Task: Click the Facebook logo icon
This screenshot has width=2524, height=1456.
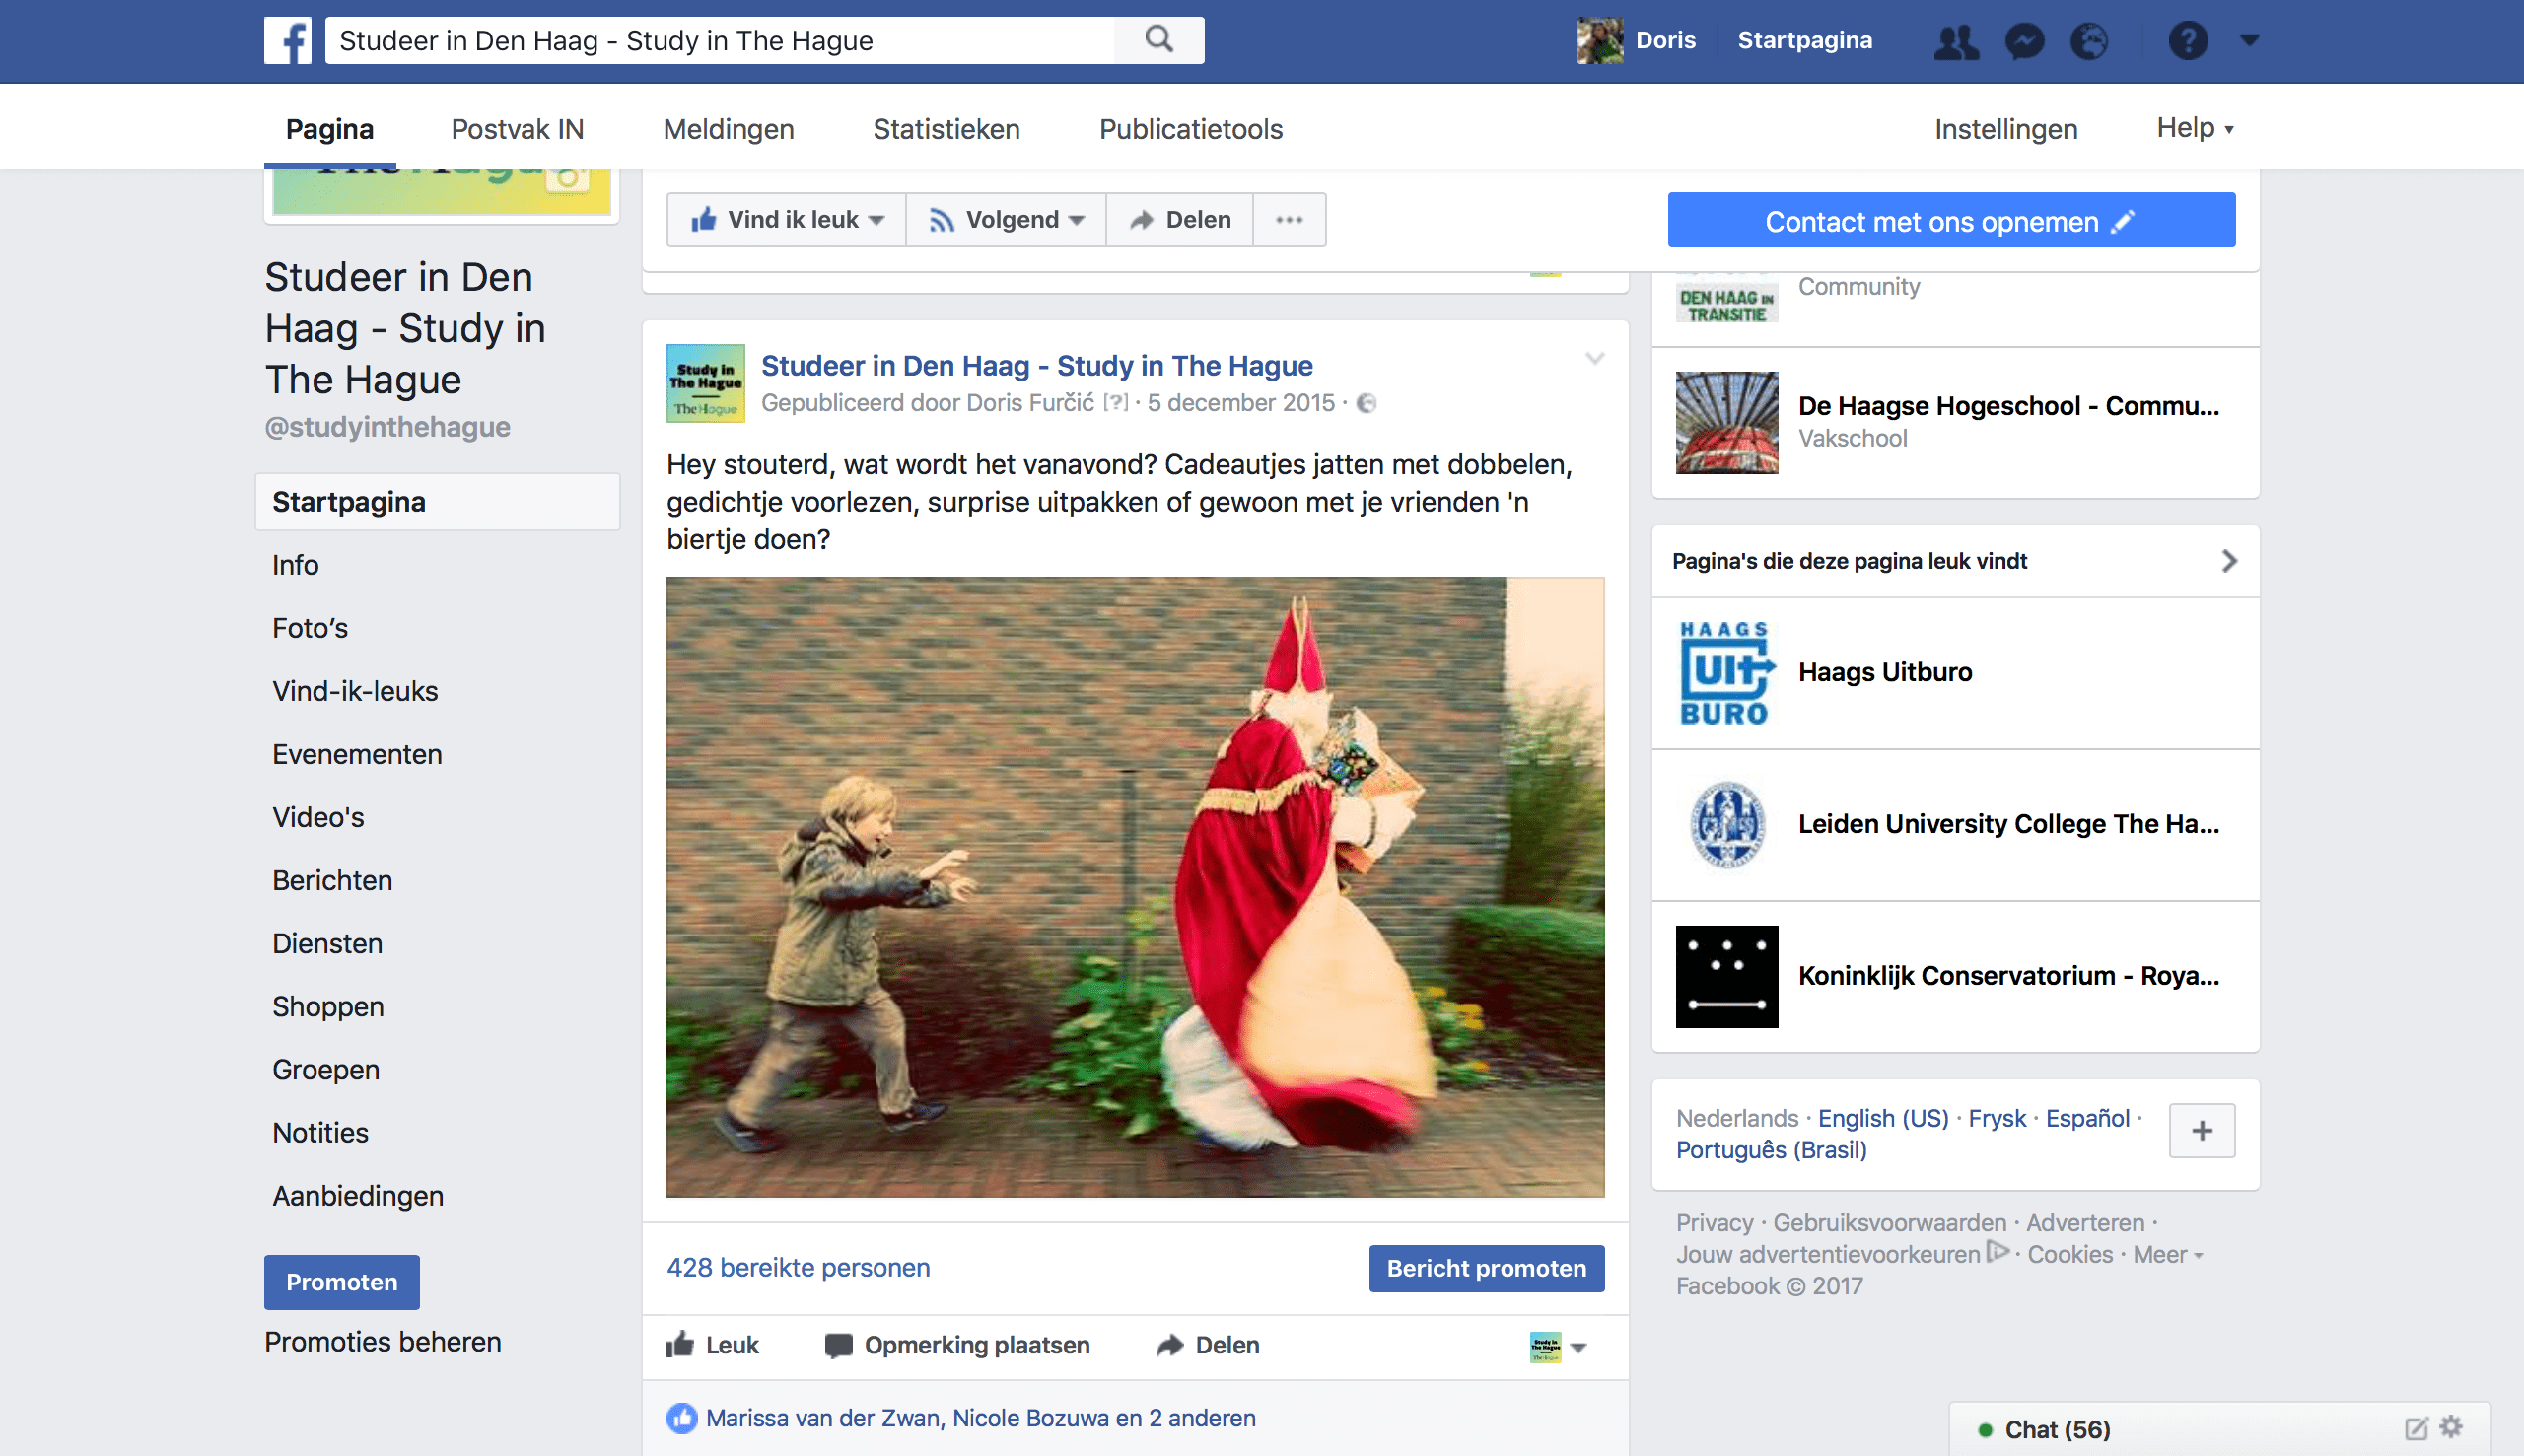Action: tap(288, 40)
